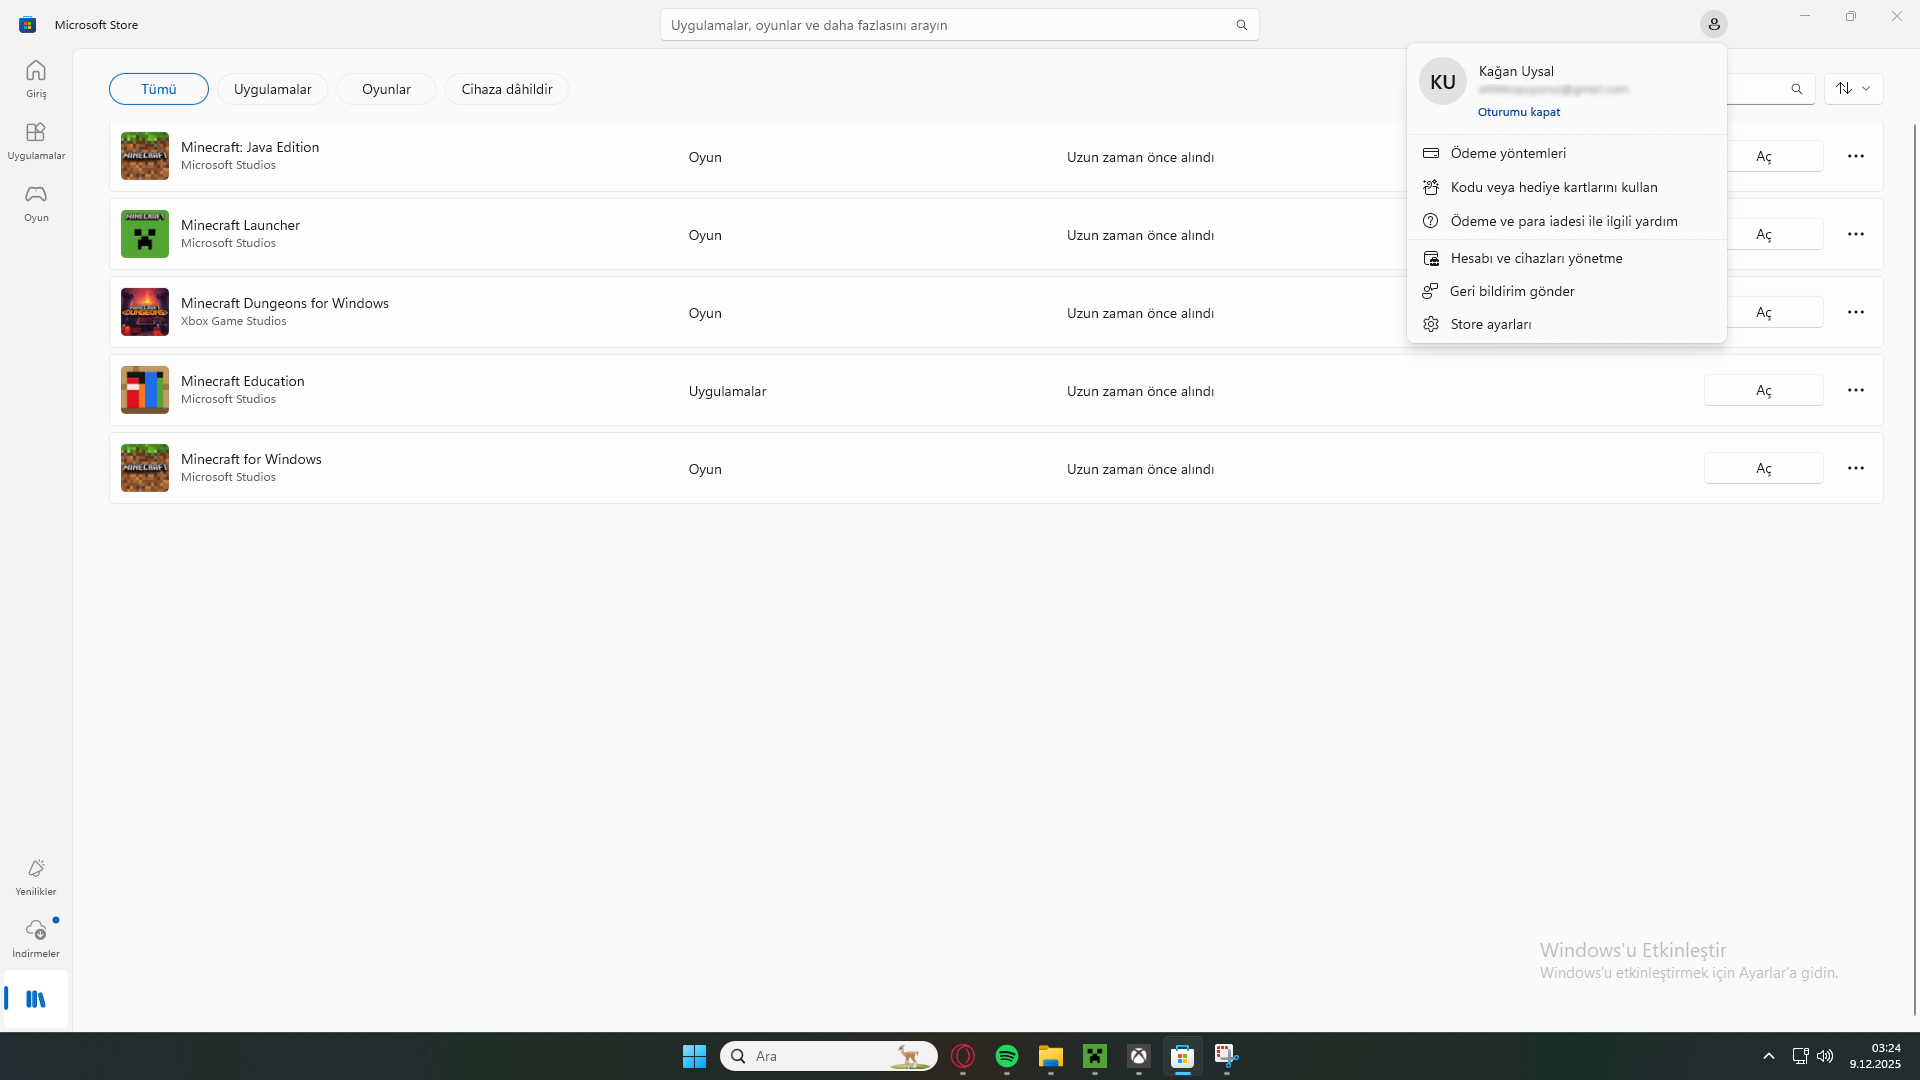Open the sort order dropdown
This screenshot has height=1080, width=1920.
(x=1853, y=89)
